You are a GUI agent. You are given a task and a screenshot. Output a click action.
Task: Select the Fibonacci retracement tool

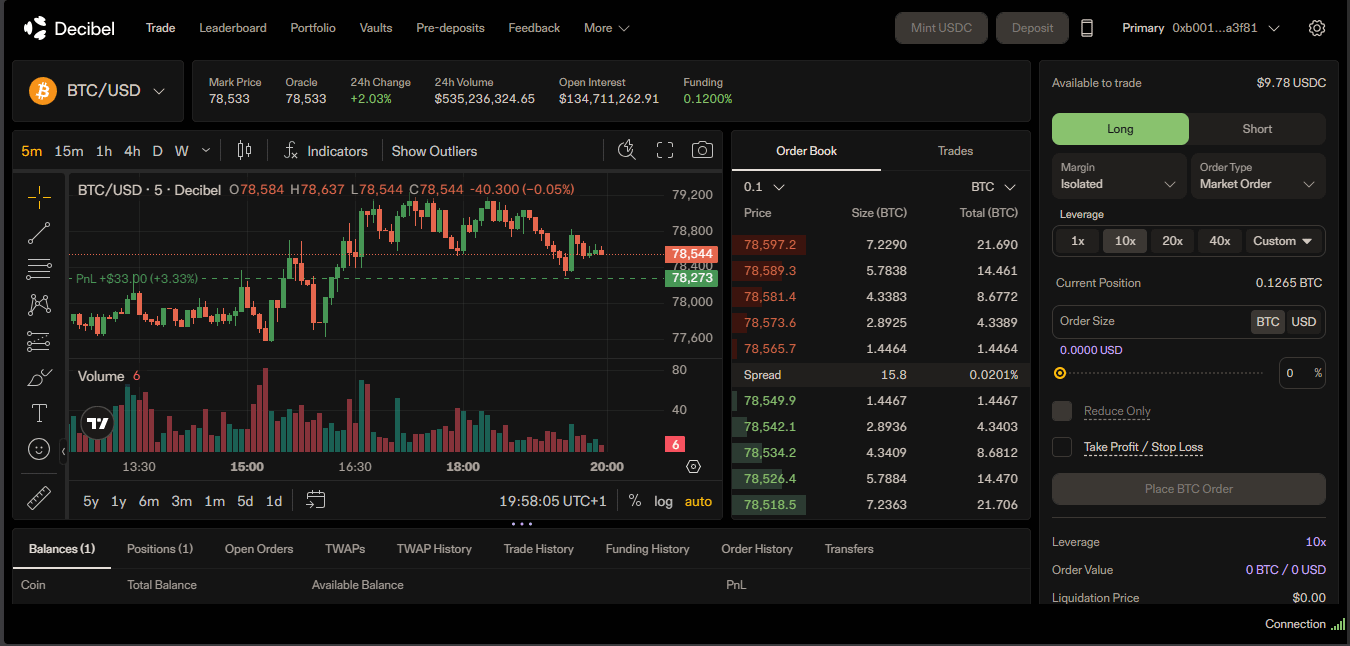click(39, 269)
